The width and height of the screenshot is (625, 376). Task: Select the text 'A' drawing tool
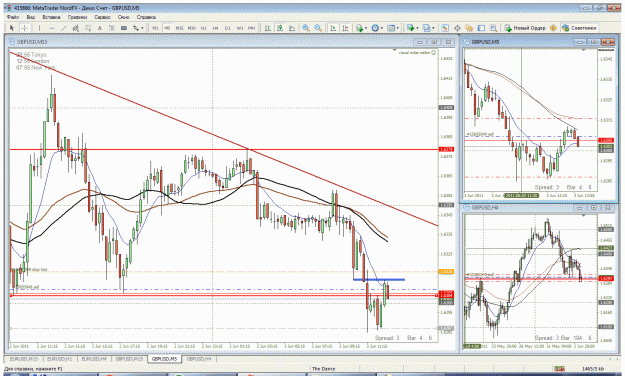click(100, 28)
